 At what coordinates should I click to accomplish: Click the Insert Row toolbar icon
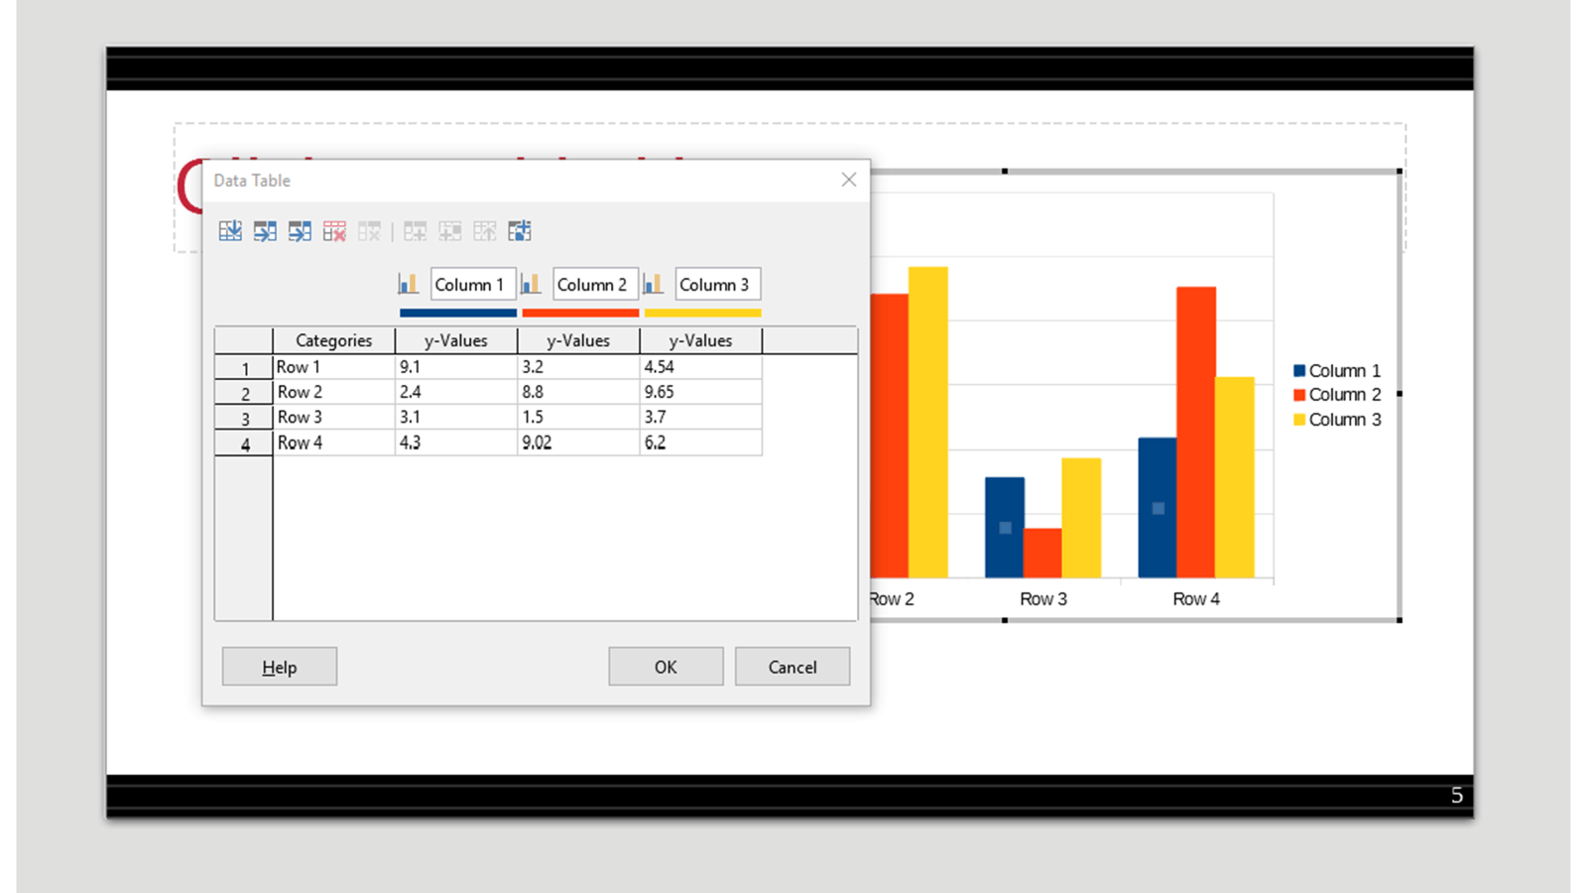coord(230,231)
